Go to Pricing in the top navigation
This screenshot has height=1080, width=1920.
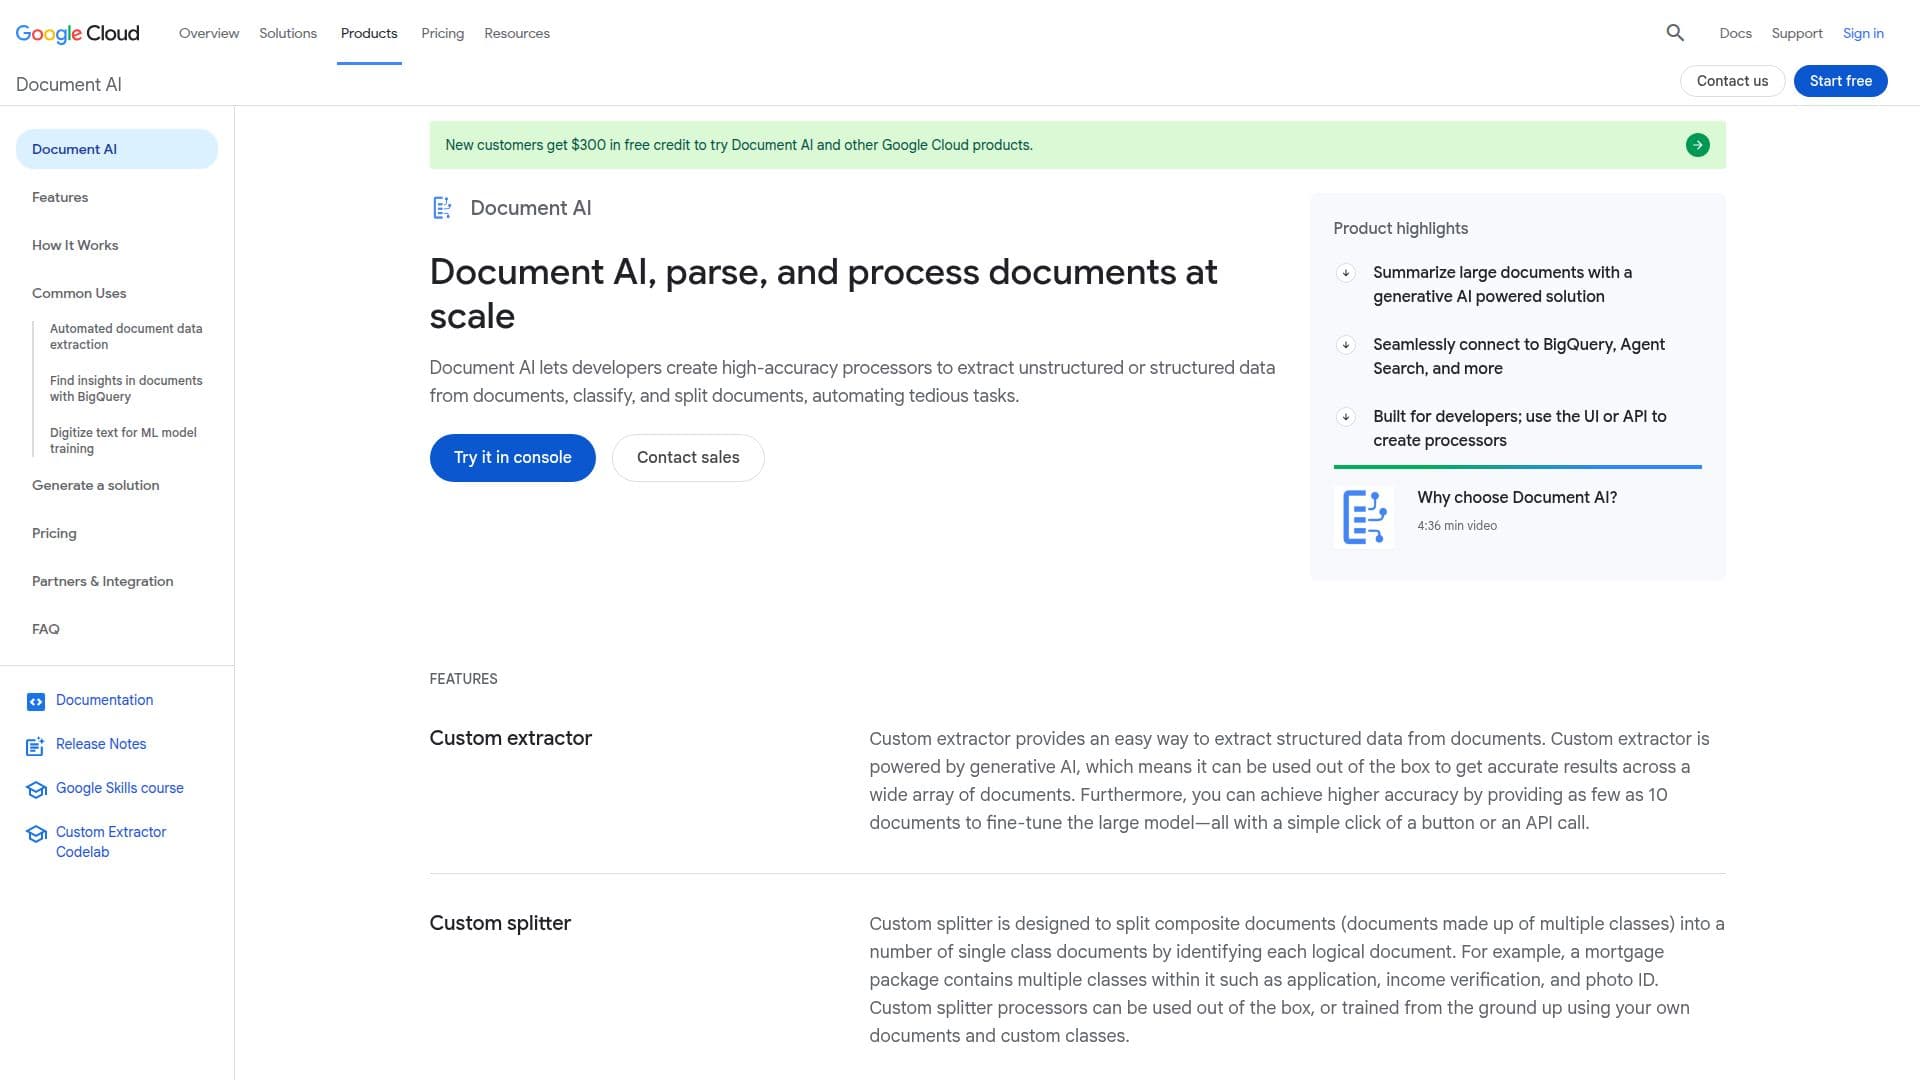click(x=442, y=33)
